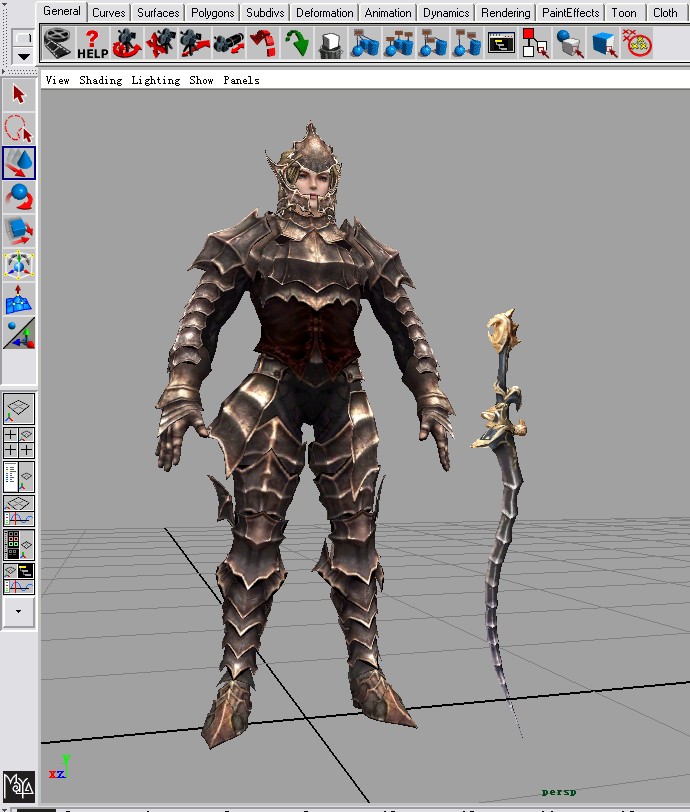Image resolution: width=690 pixels, height=812 pixels.
Task: Click camera icon with single red diagonal arrow
Action: (195, 44)
